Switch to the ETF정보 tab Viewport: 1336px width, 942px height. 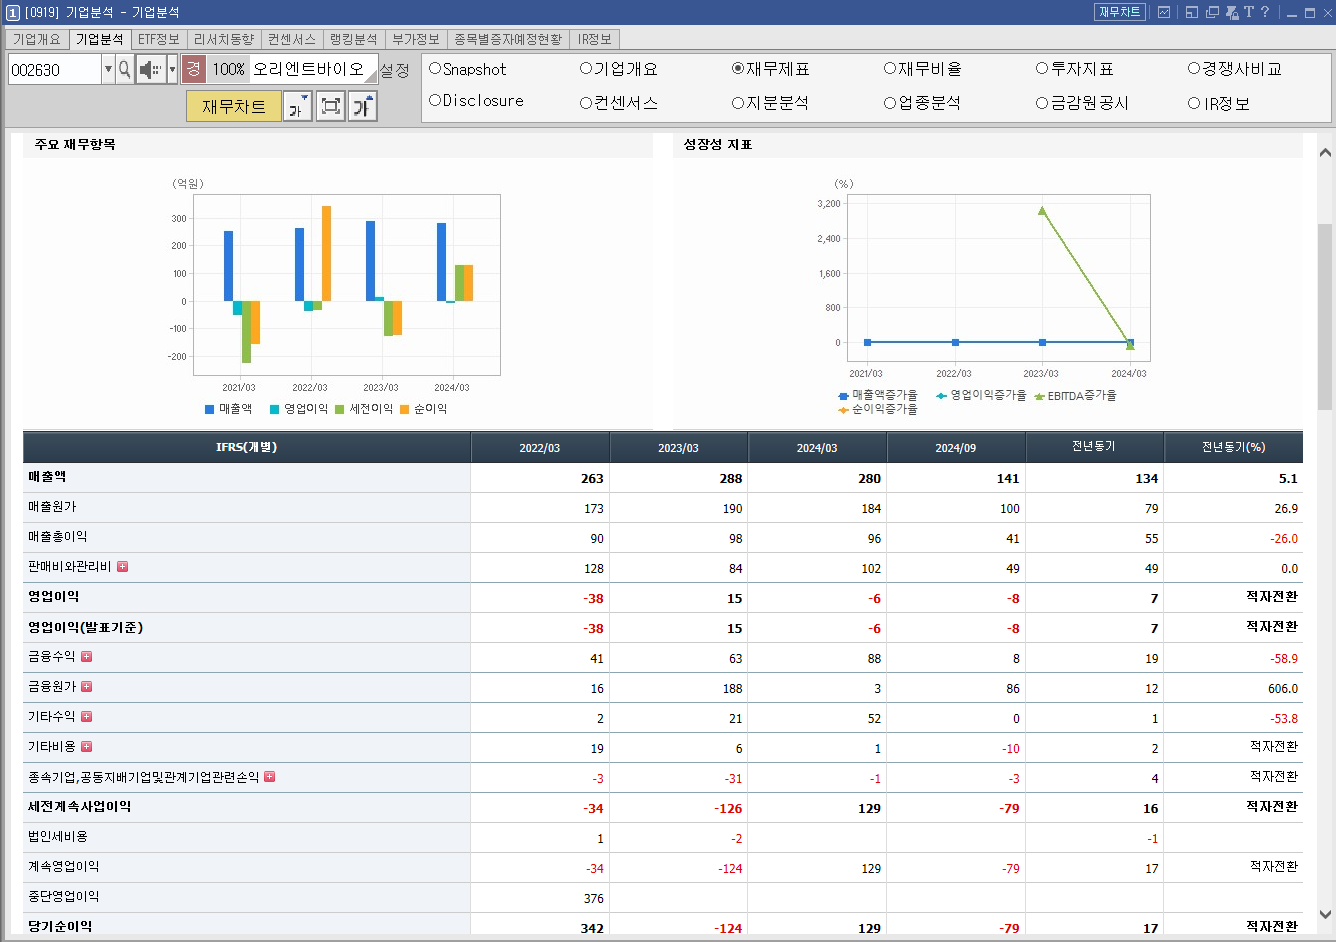click(159, 39)
